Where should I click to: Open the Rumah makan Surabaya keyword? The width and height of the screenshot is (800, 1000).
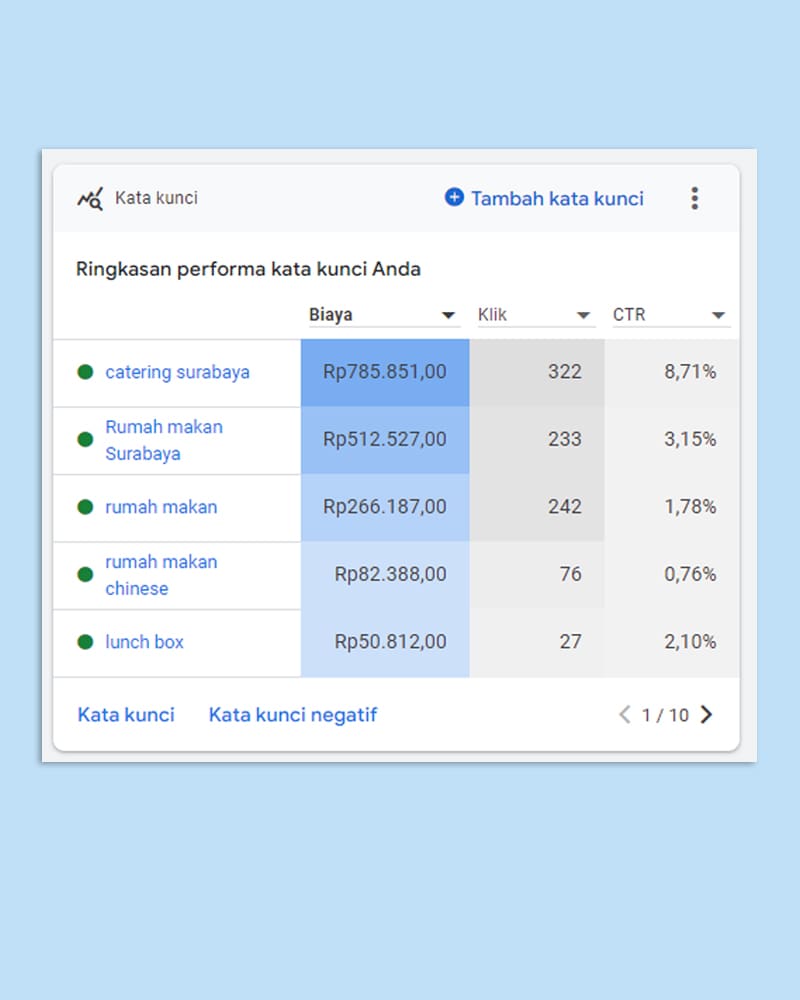click(x=164, y=440)
